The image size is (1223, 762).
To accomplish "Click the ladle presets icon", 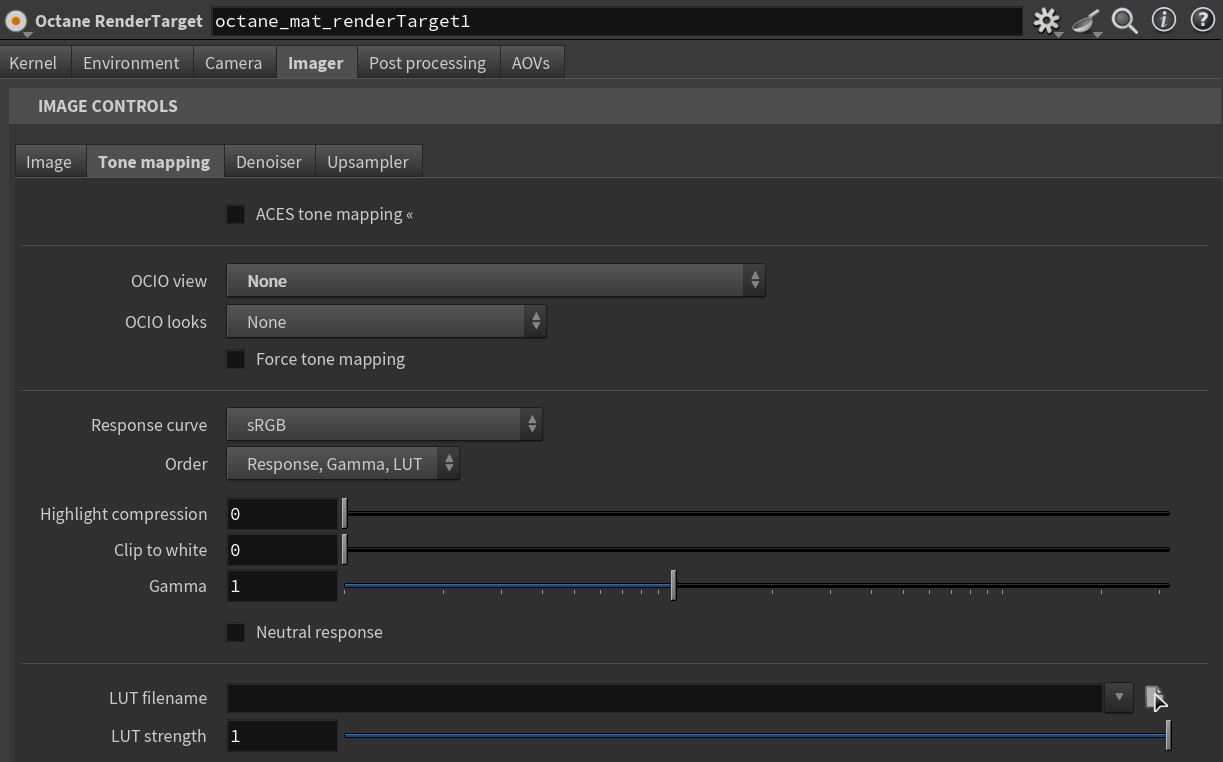I will [1085, 21].
